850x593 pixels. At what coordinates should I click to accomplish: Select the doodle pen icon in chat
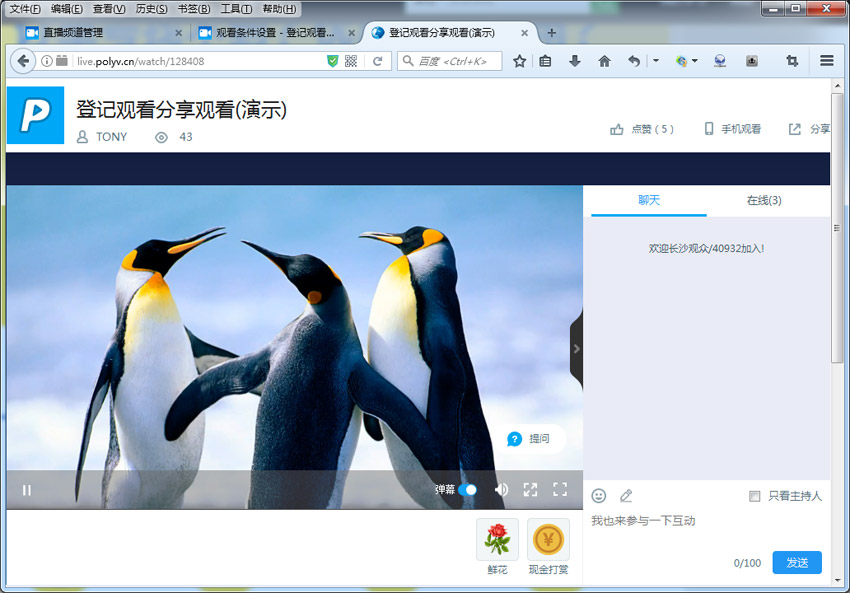click(626, 495)
